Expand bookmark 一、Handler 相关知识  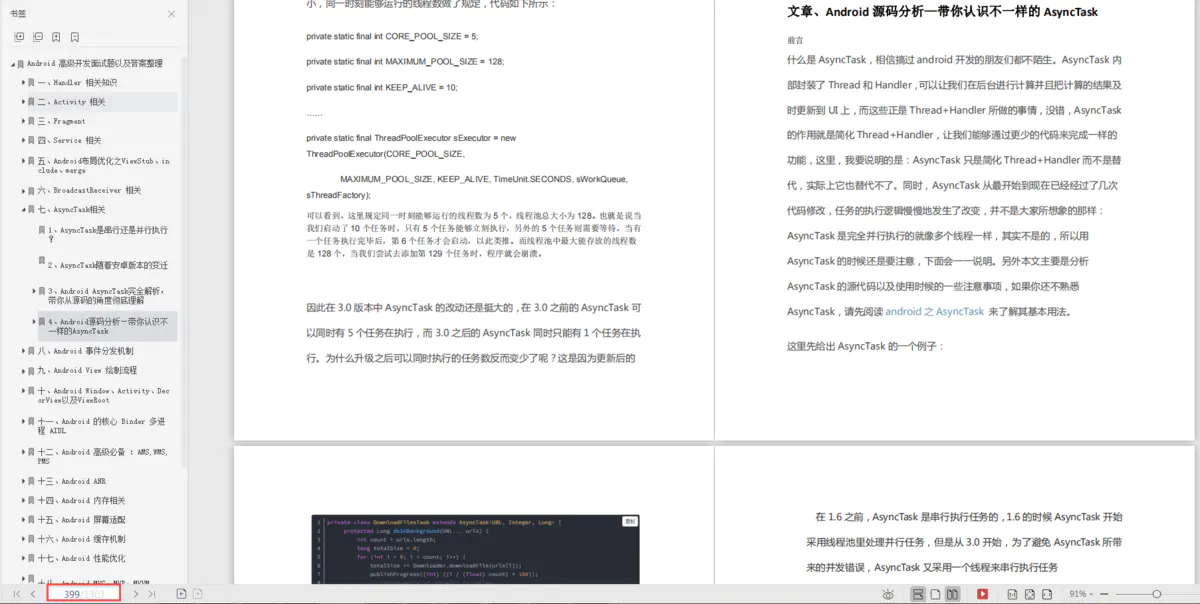tap(23, 83)
